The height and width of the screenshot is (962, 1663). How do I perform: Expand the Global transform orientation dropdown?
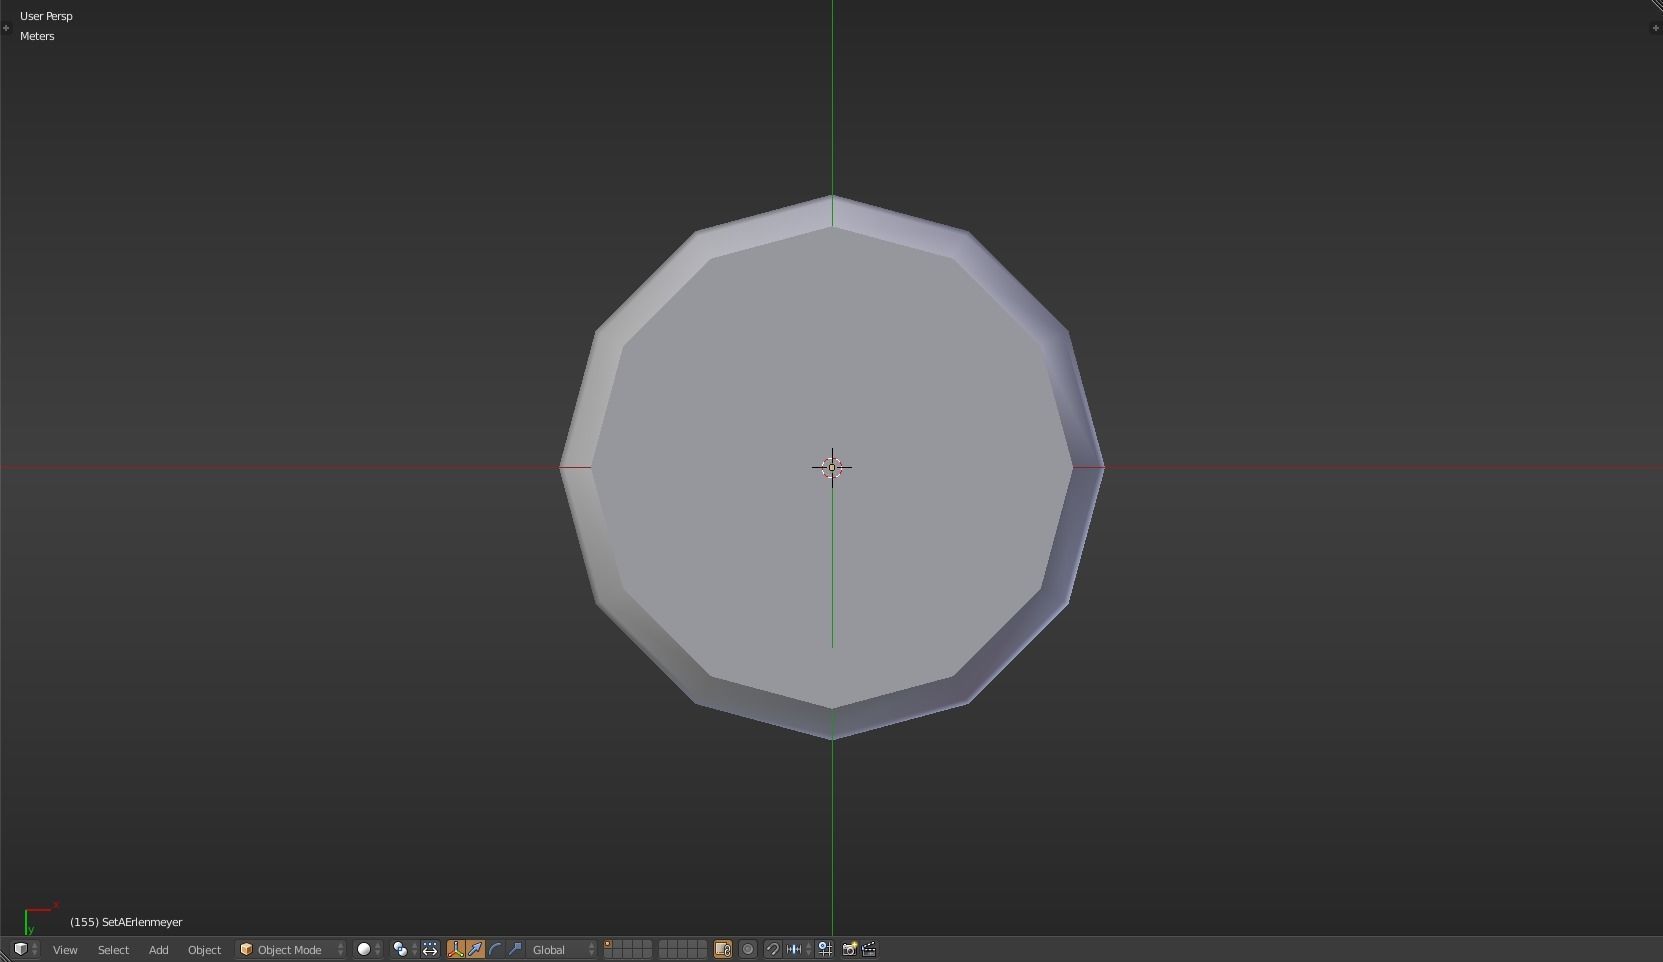[562, 949]
